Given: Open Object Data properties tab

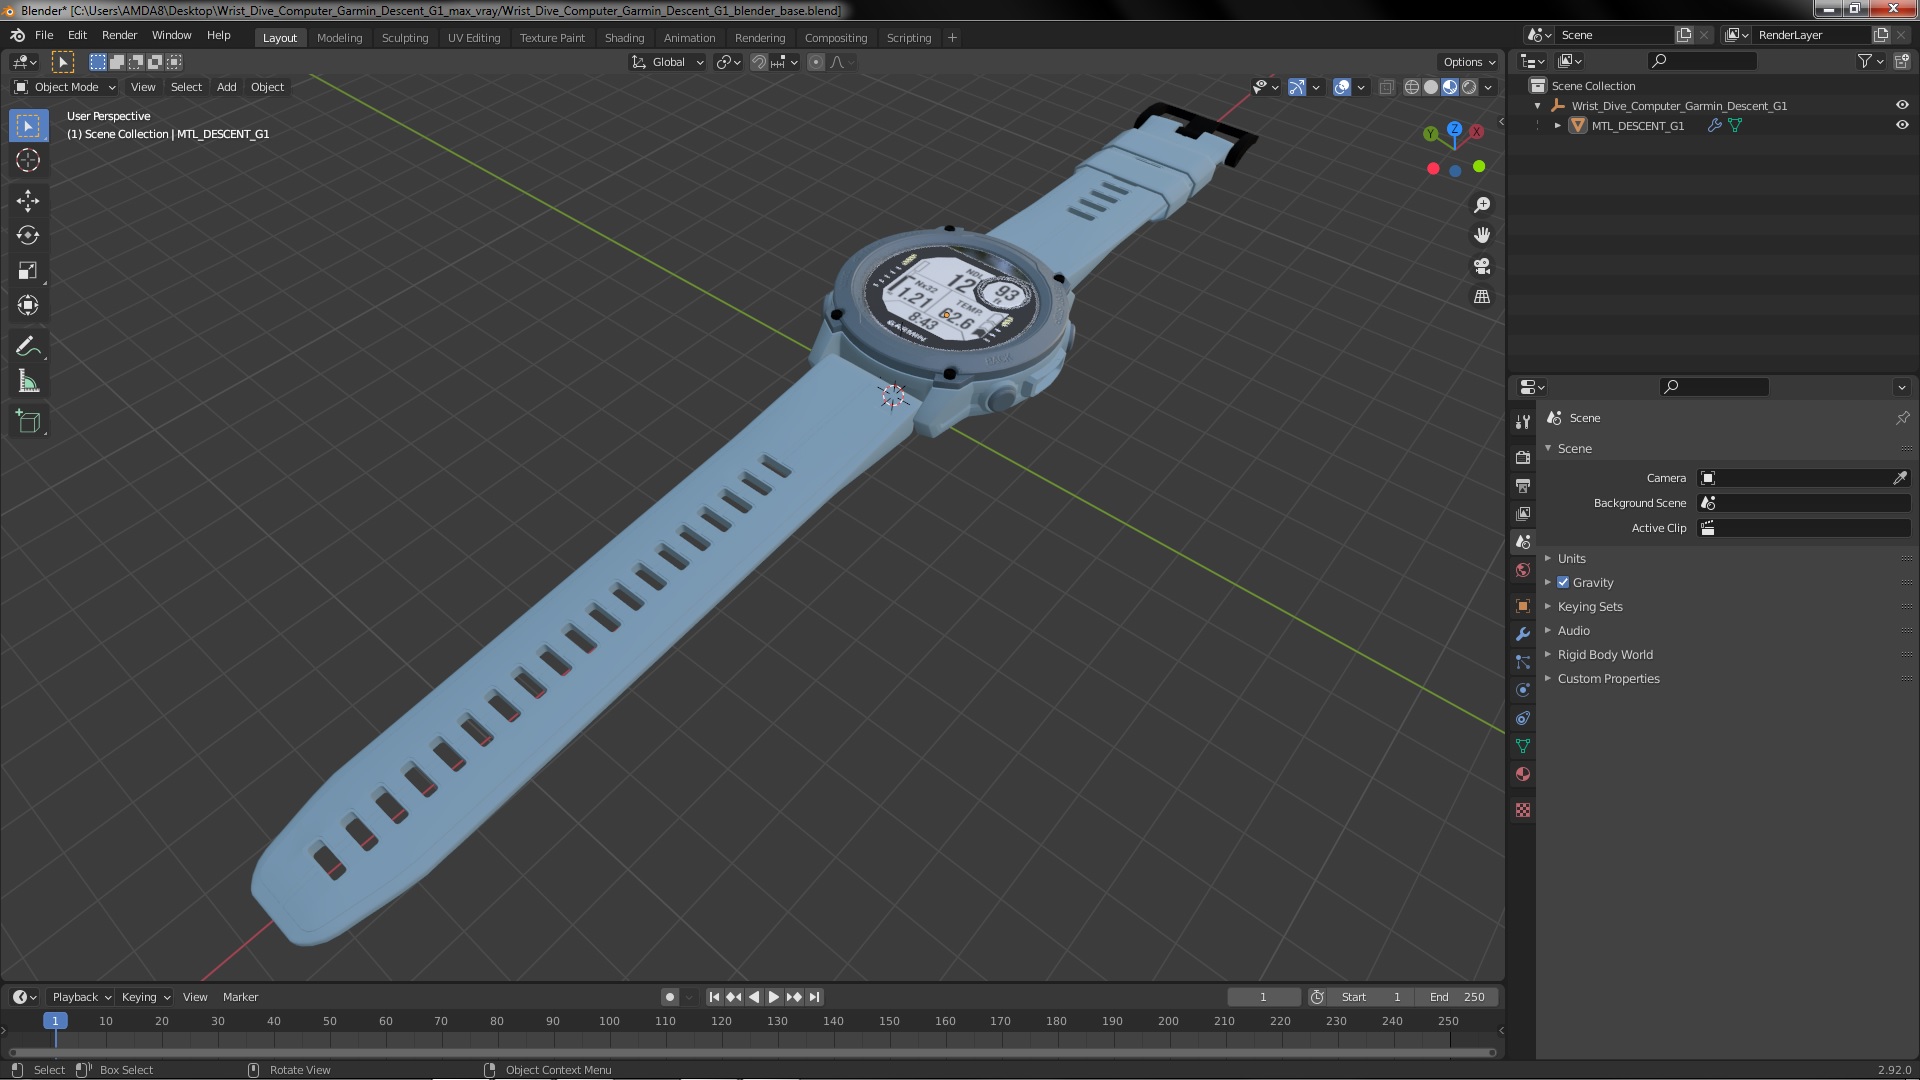Looking at the screenshot, I should click(x=1523, y=746).
